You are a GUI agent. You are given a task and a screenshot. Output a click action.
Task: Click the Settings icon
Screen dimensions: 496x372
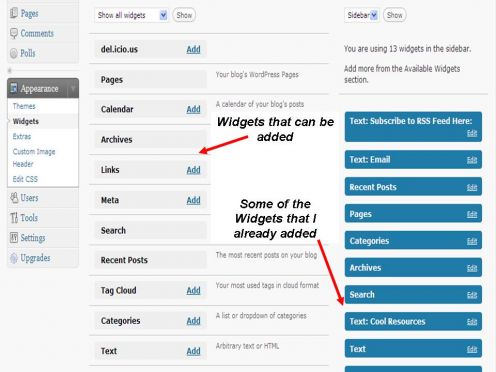click(x=14, y=238)
